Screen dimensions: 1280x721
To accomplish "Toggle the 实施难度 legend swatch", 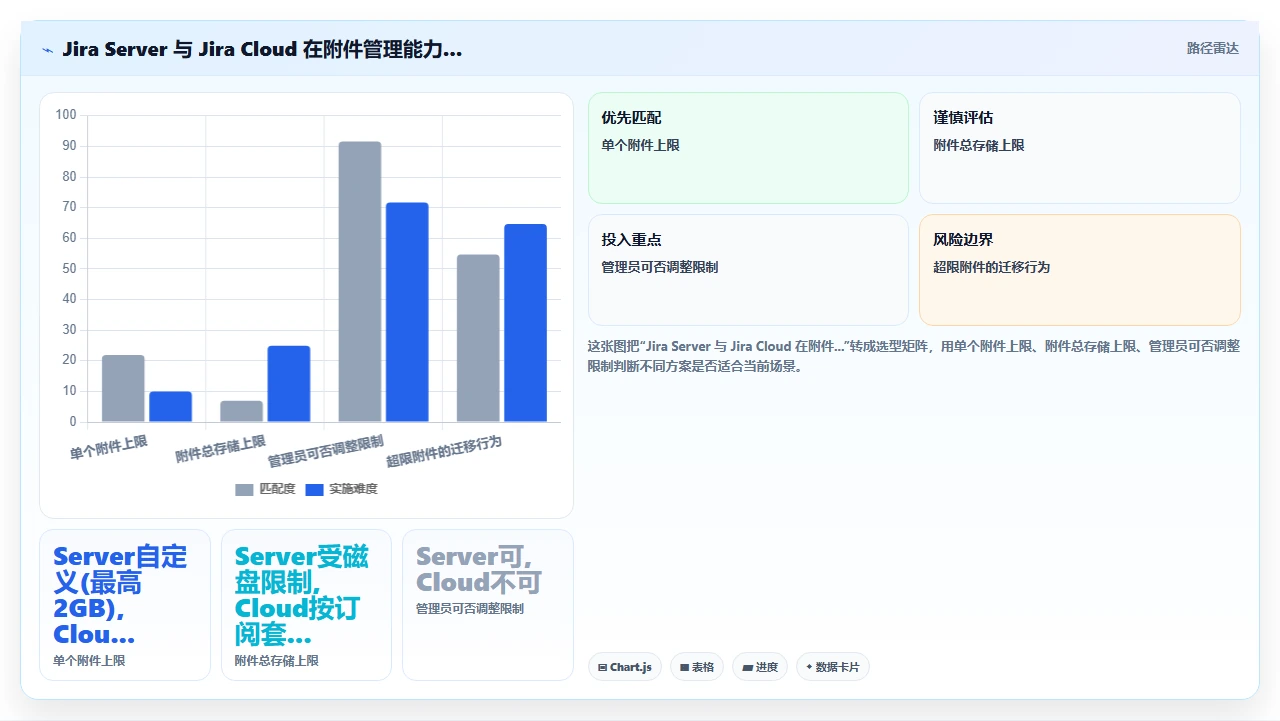I will point(314,489).
